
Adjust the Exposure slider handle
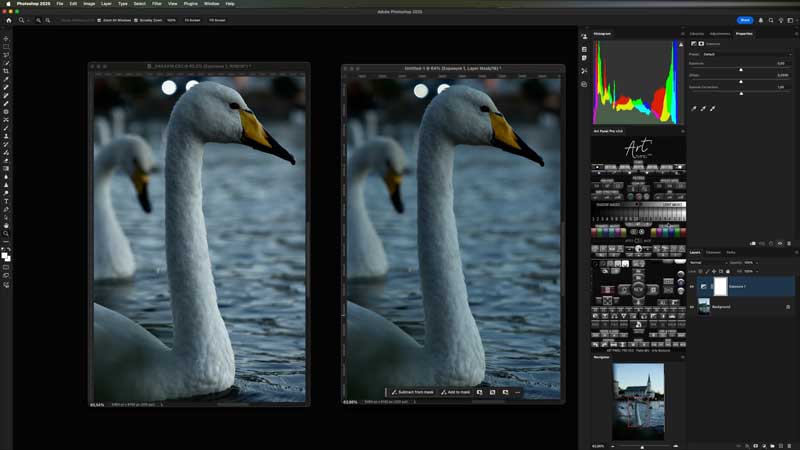[740, 69]
